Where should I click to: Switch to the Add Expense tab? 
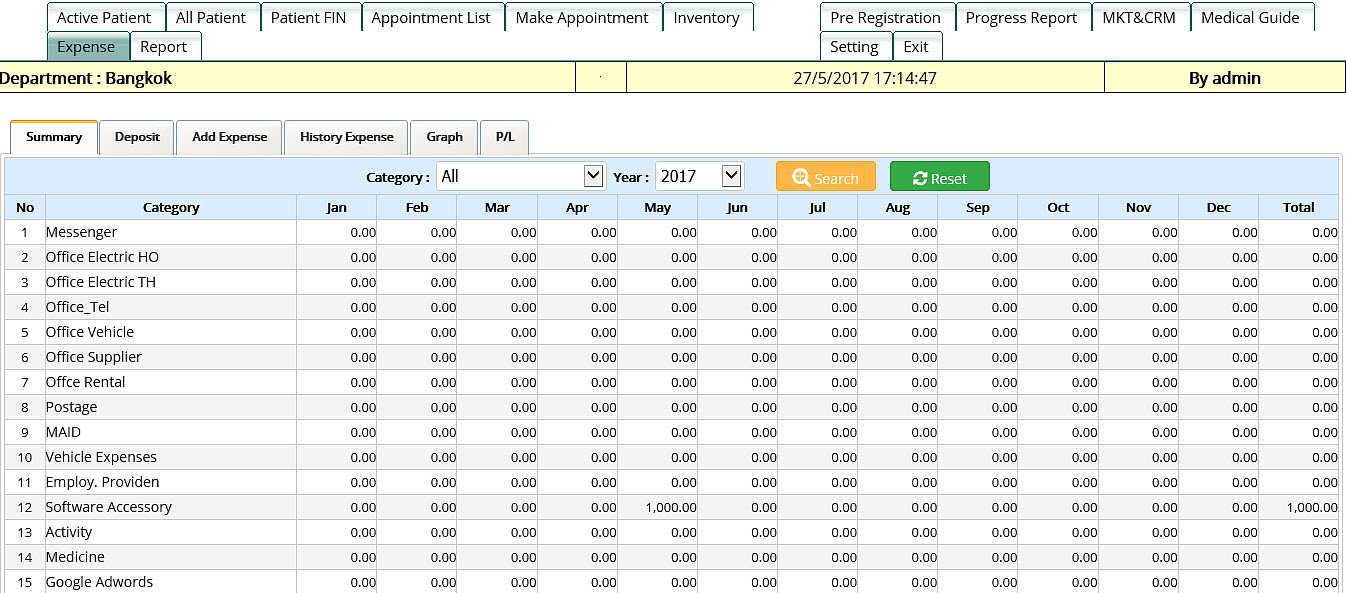point(229,137)
